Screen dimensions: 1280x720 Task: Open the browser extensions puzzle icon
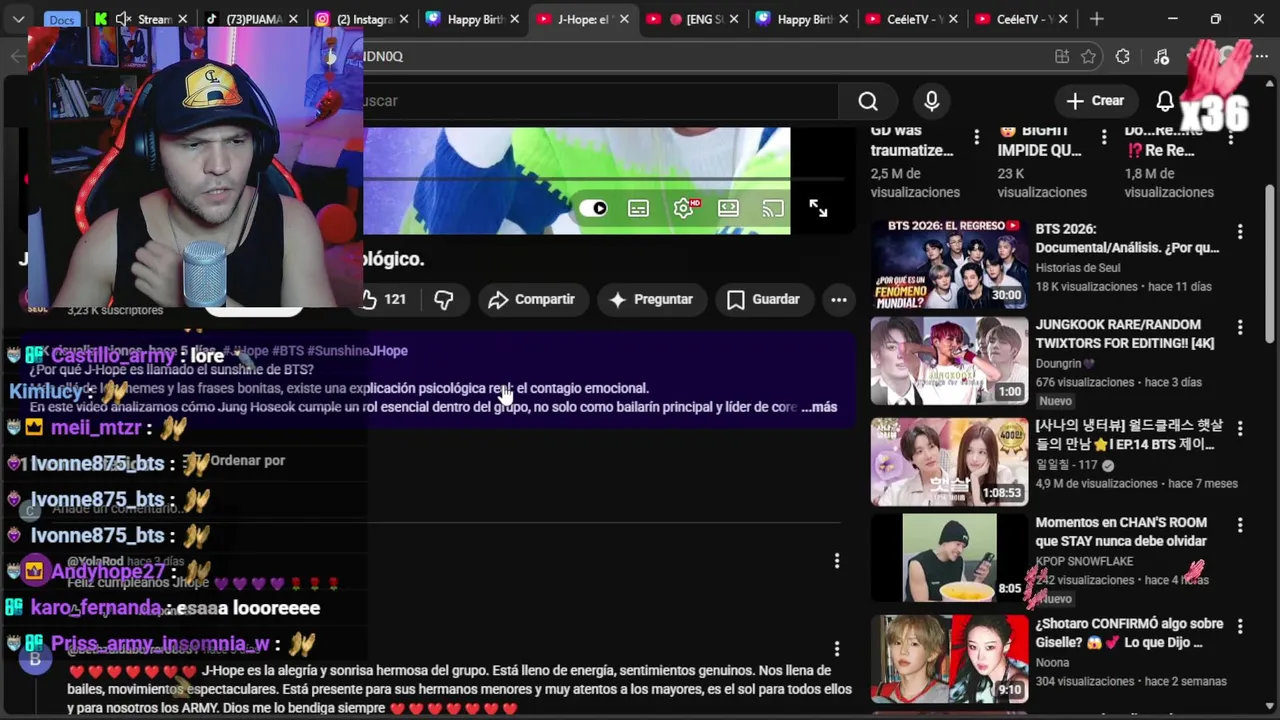click(x=1123, y=56)
